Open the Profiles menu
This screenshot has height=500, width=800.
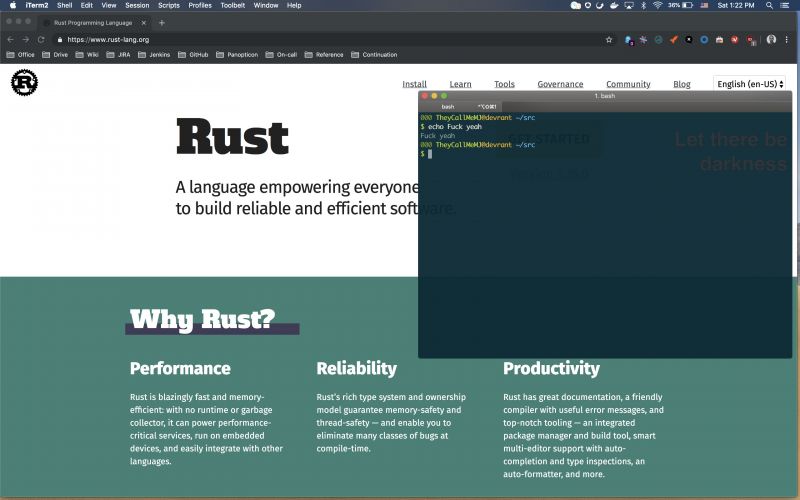[200, 5]
